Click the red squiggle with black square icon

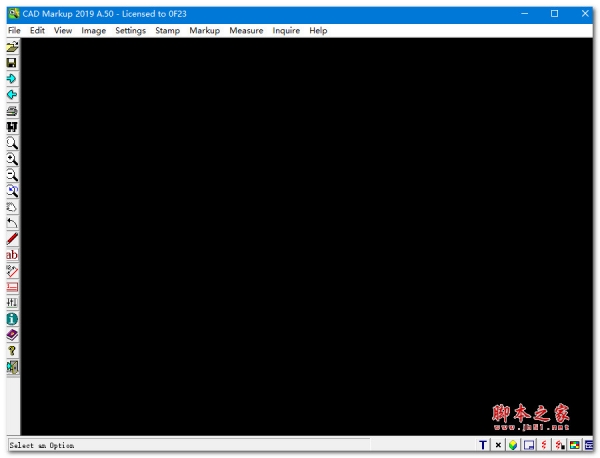tap(559, 445)
